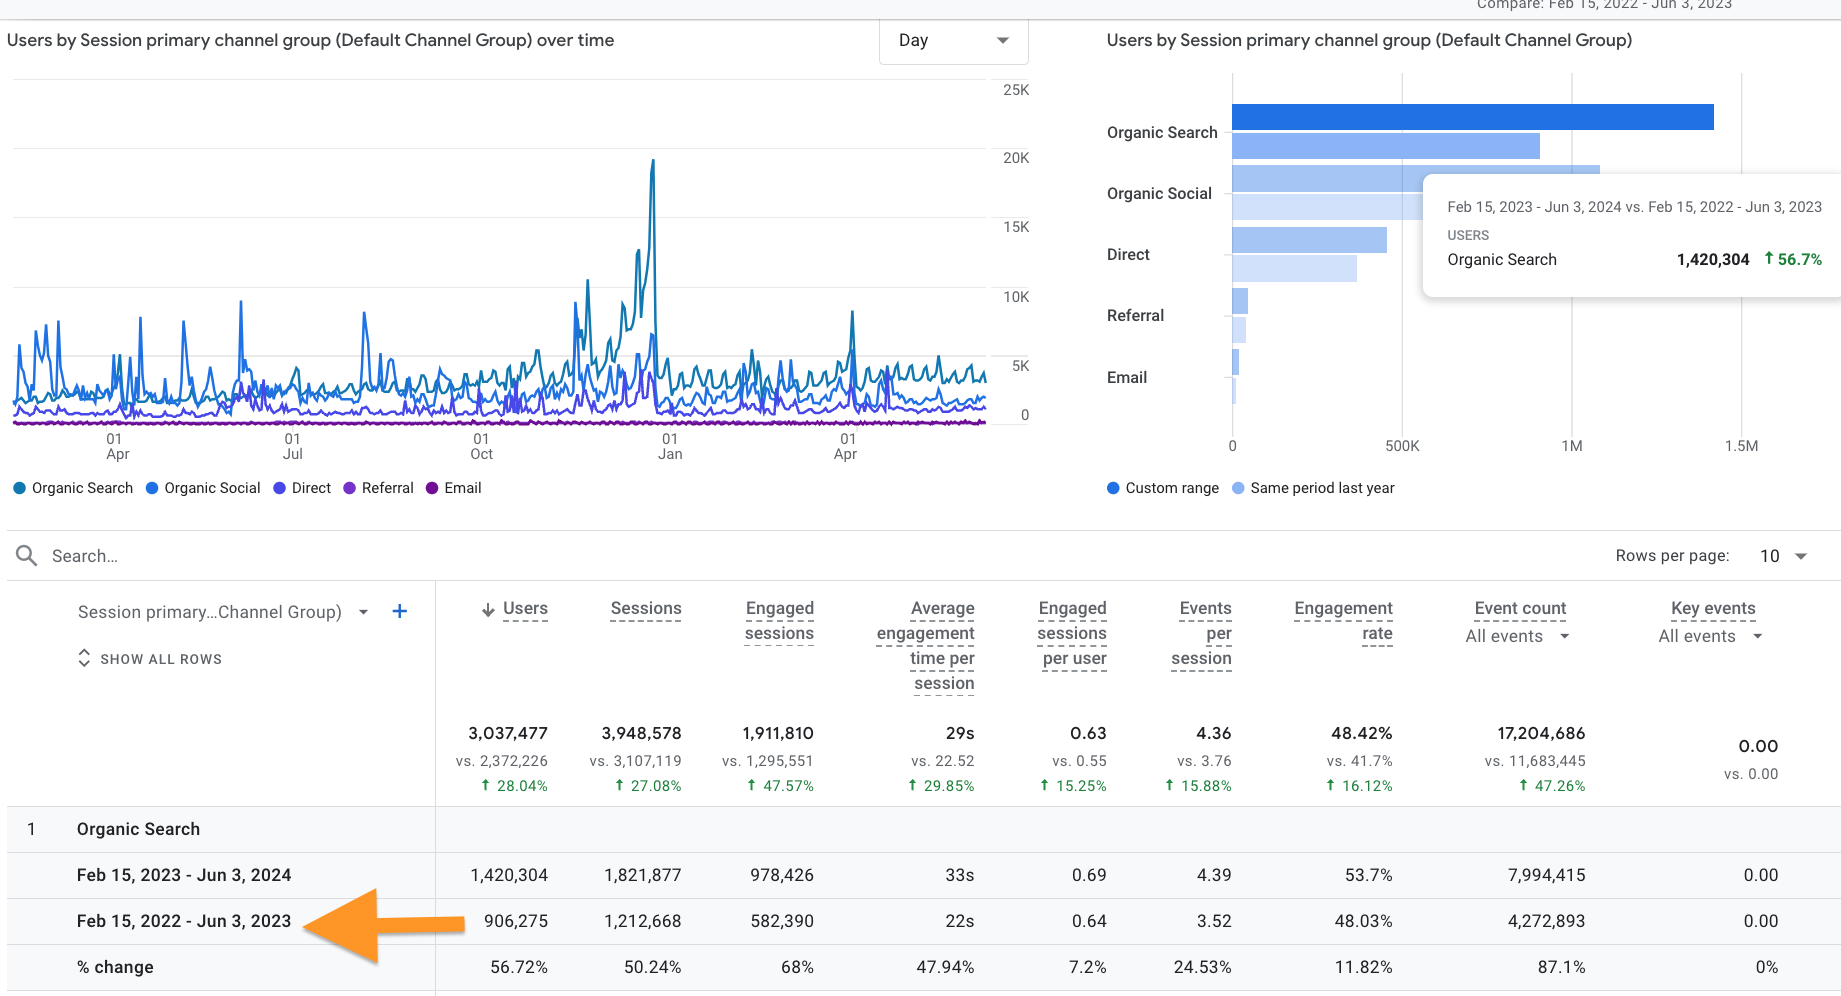Click the sharp peak in line chart
Screen dimensions: 1841x996
(x=653, y=162)
